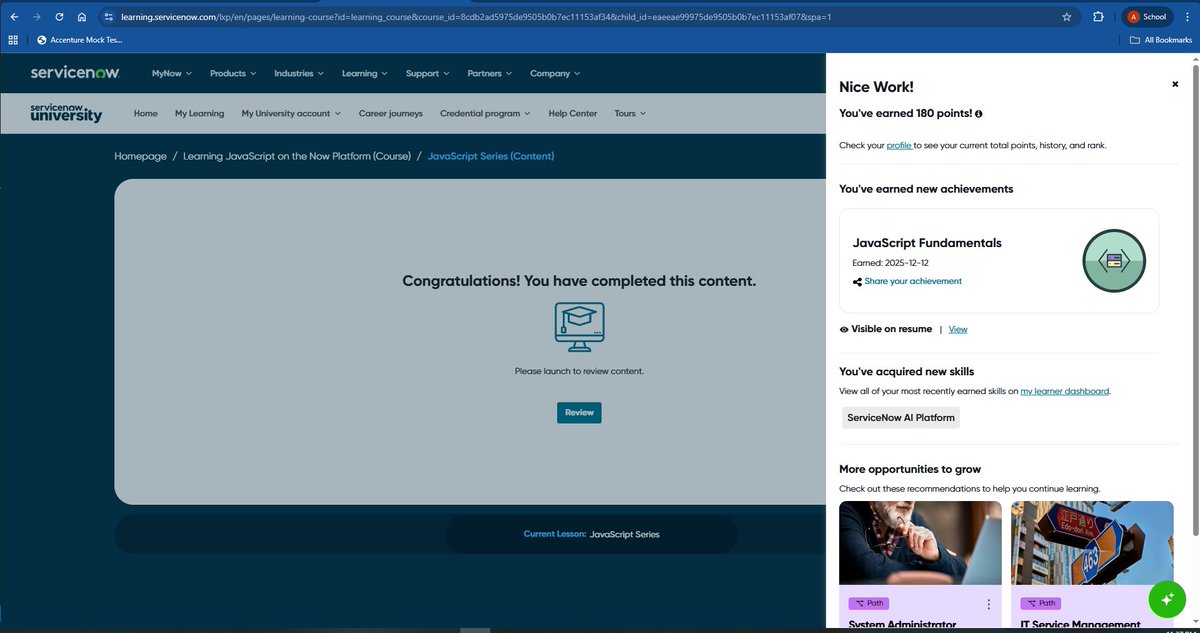Click the ServiceNow University logo
The image size is (1200, 633).
pos(66,112)
